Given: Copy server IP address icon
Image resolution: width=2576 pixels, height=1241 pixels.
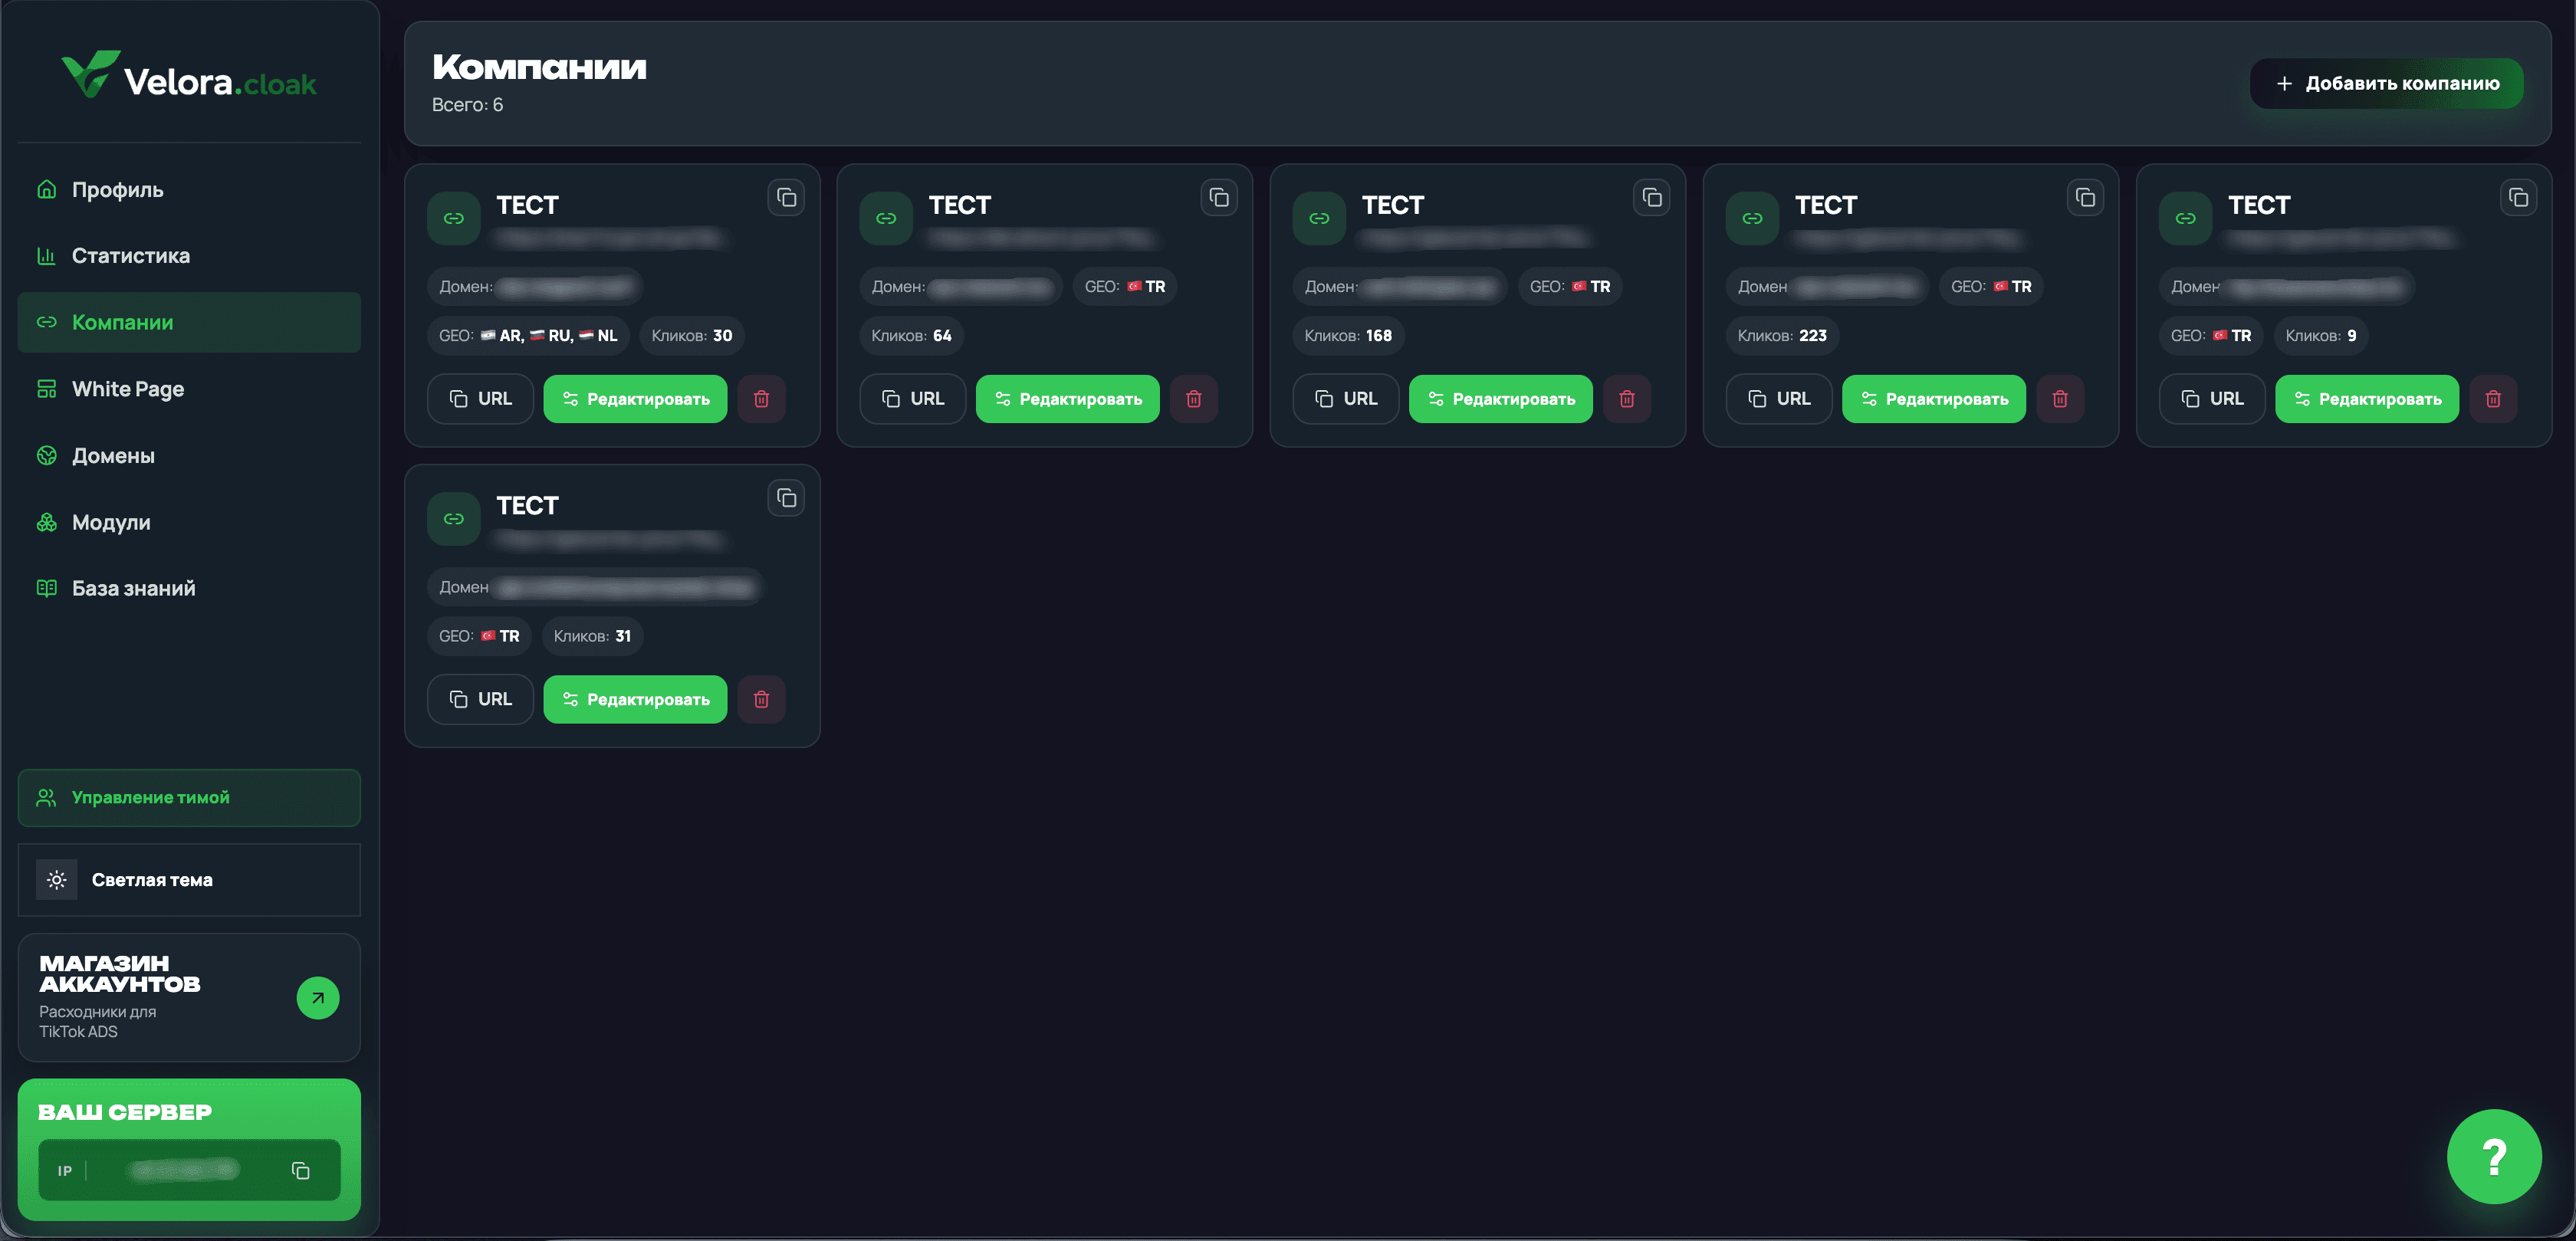Looking at the screenshot, I should (300, 1170).
